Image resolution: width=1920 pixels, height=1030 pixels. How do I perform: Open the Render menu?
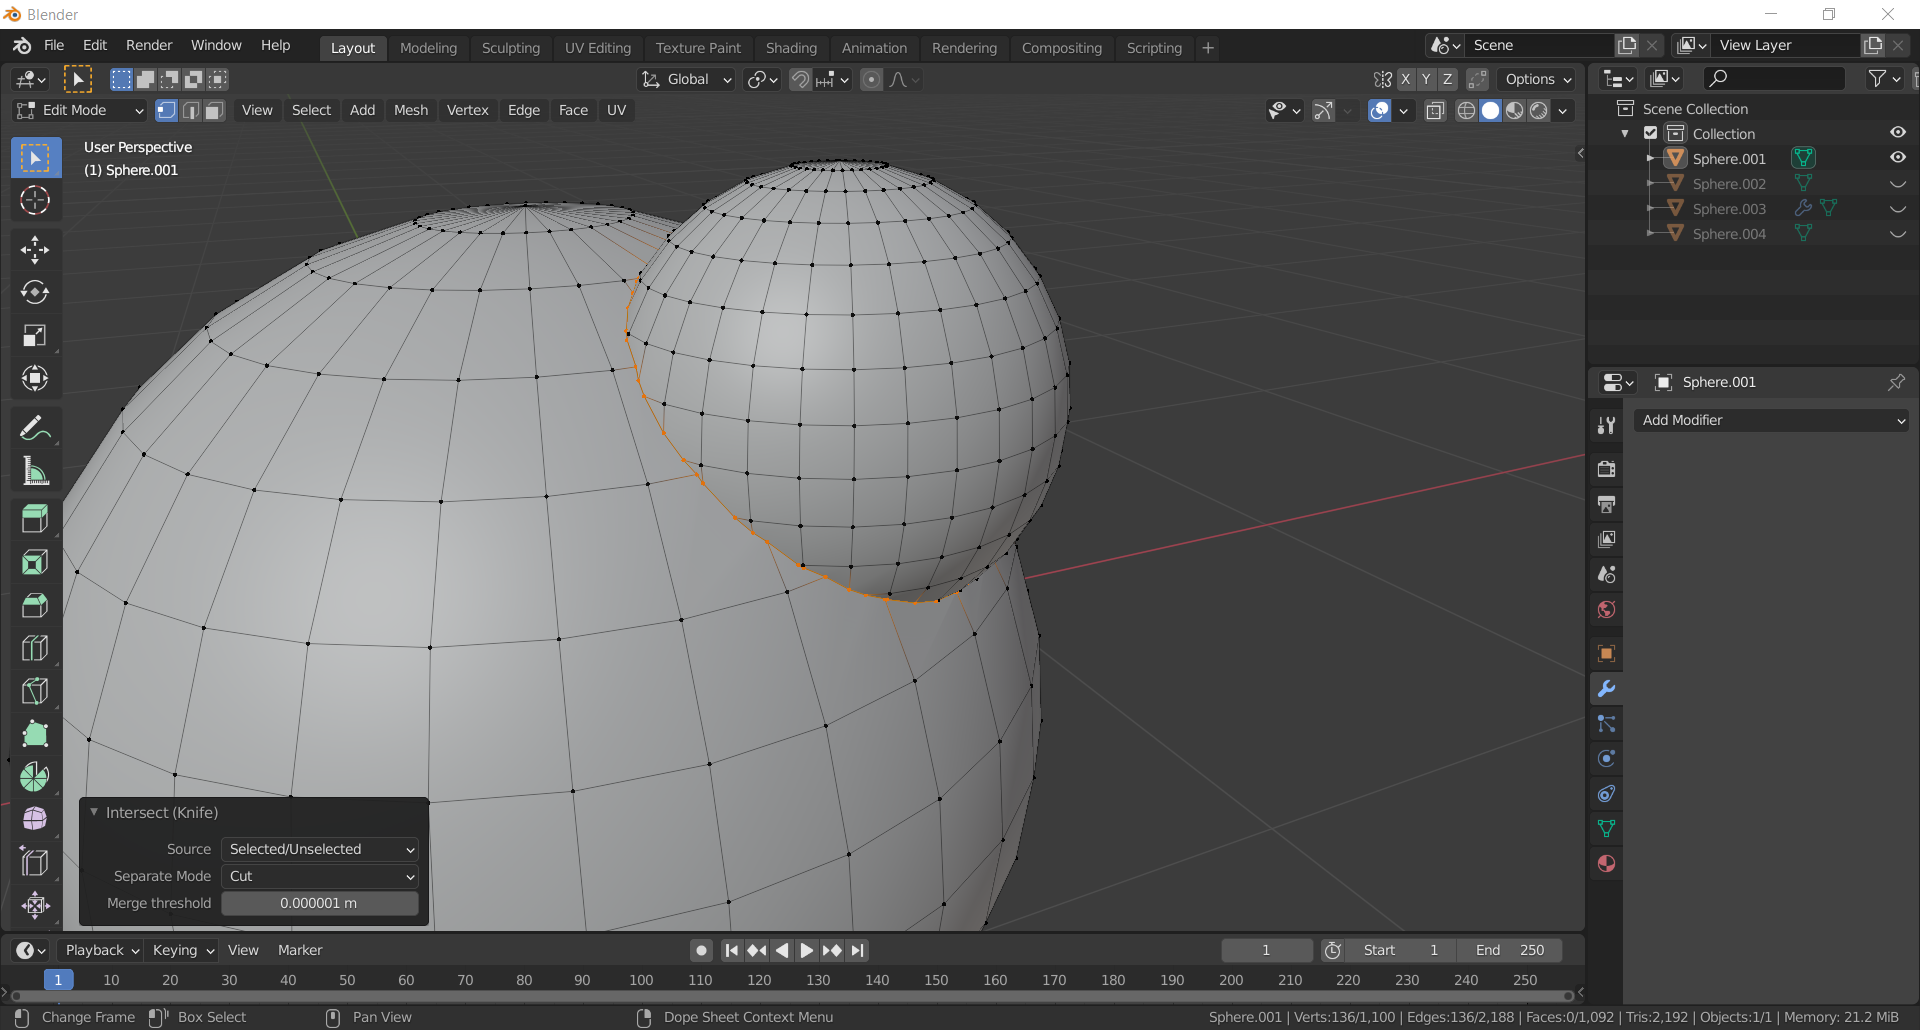[x=149, y=46]
